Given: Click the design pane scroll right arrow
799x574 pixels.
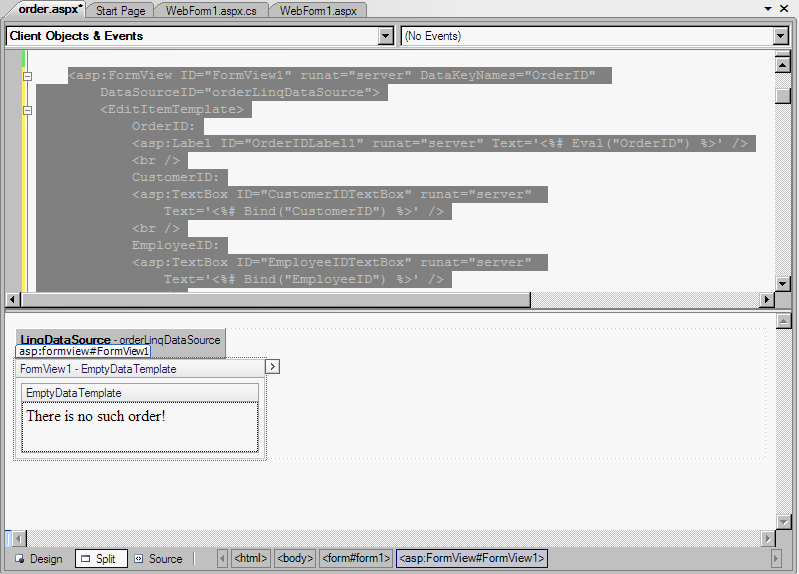Looking at the screenshot, I should pos(768,538).
